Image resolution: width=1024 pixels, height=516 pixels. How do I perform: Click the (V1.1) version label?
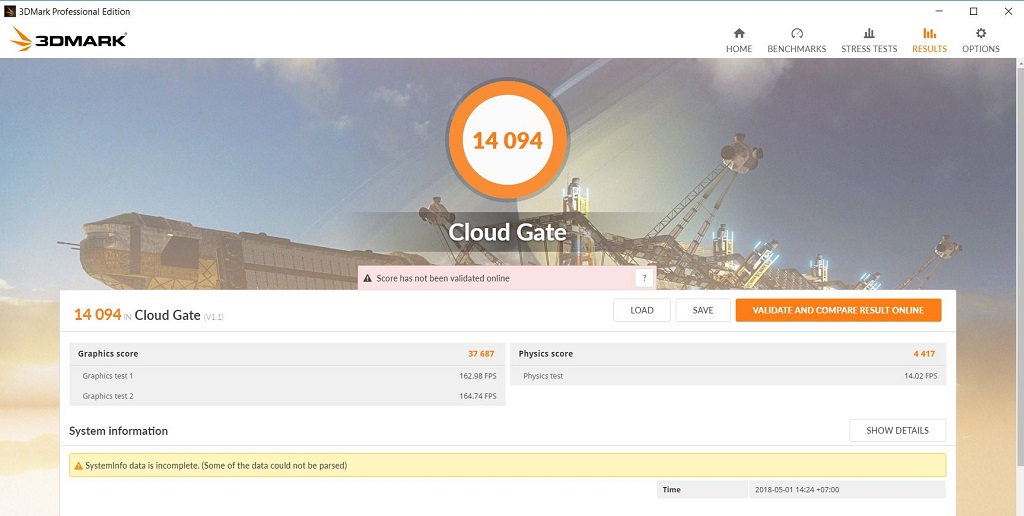pyautogui.click(x=214, y=317)
